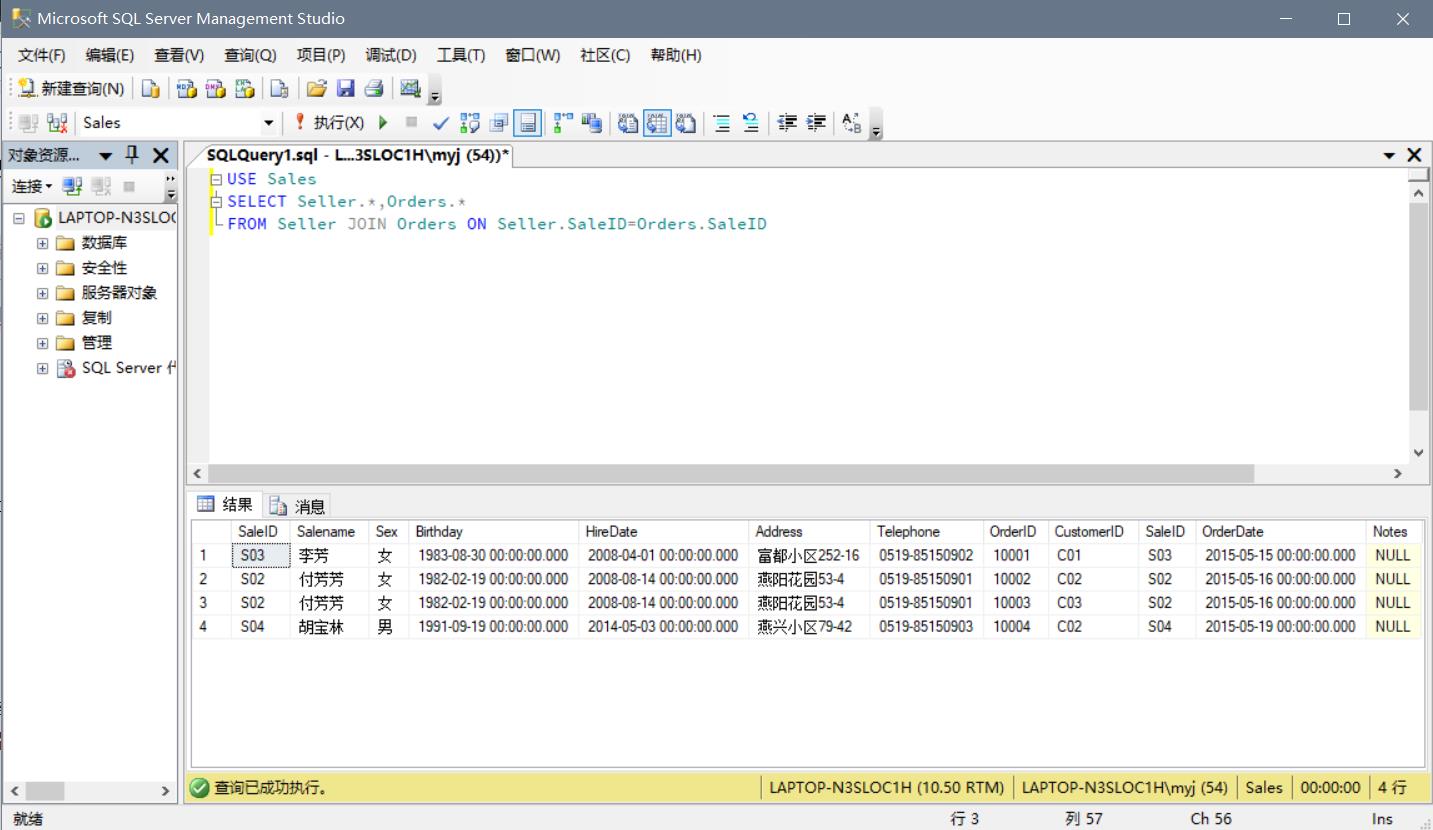This screenshot has height=830, width=1433.
Task: Open an Analysis Services DMX Query
Action: click(x=216, y=89)
